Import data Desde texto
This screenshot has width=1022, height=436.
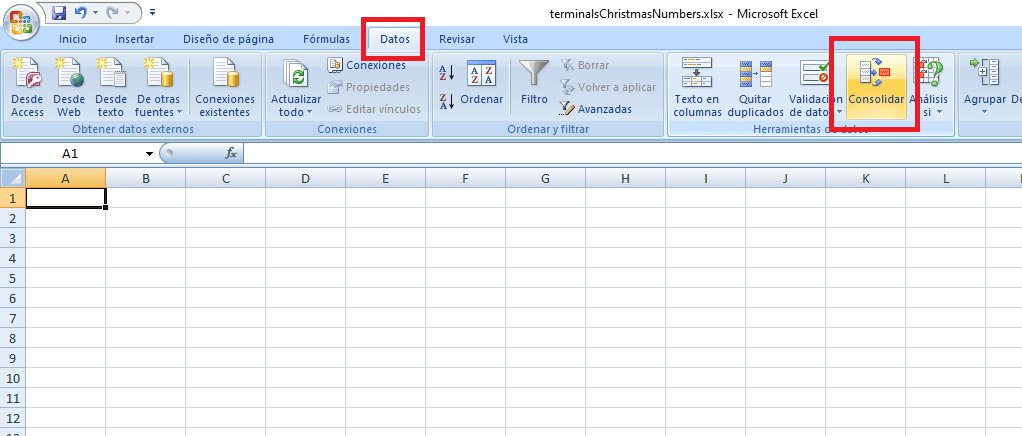pos(111,87)
